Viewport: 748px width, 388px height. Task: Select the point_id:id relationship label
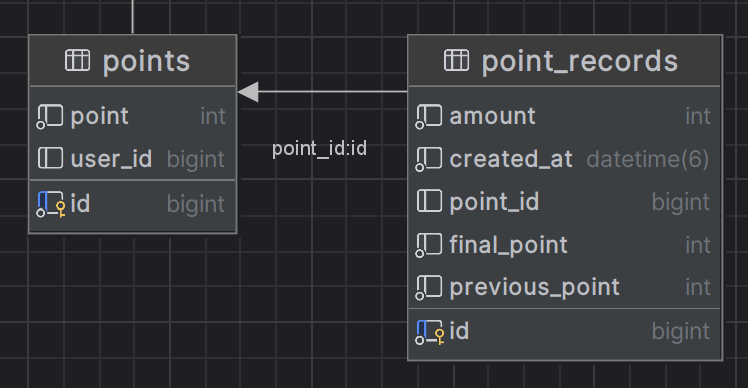(319, 148)
